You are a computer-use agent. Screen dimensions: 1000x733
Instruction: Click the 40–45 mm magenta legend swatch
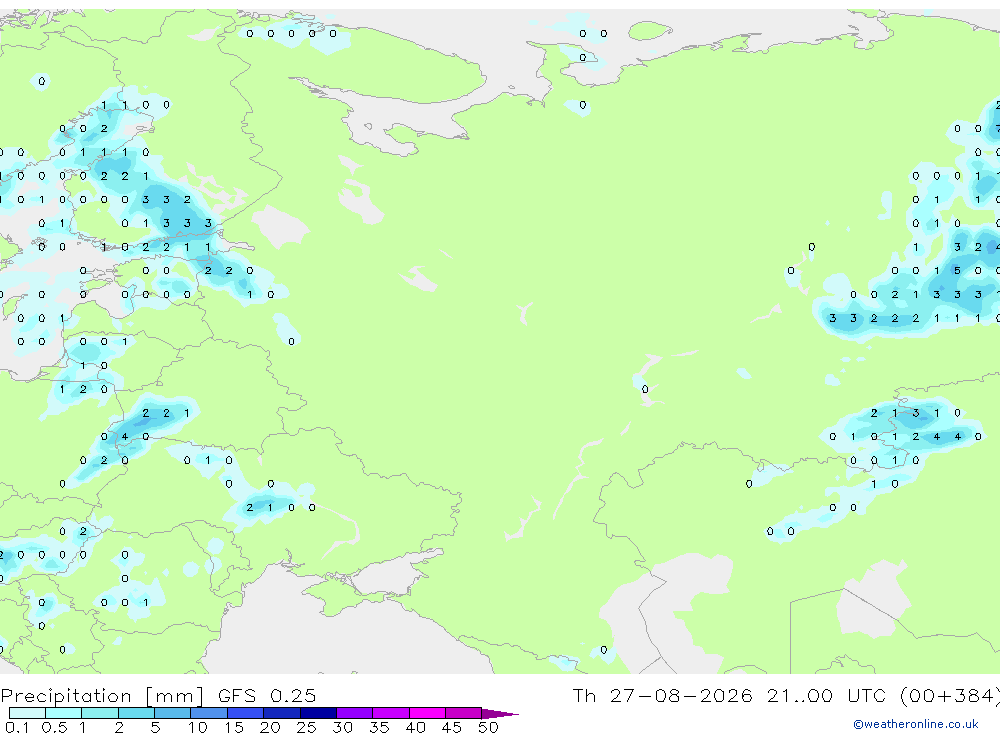[x=427, y=713]
